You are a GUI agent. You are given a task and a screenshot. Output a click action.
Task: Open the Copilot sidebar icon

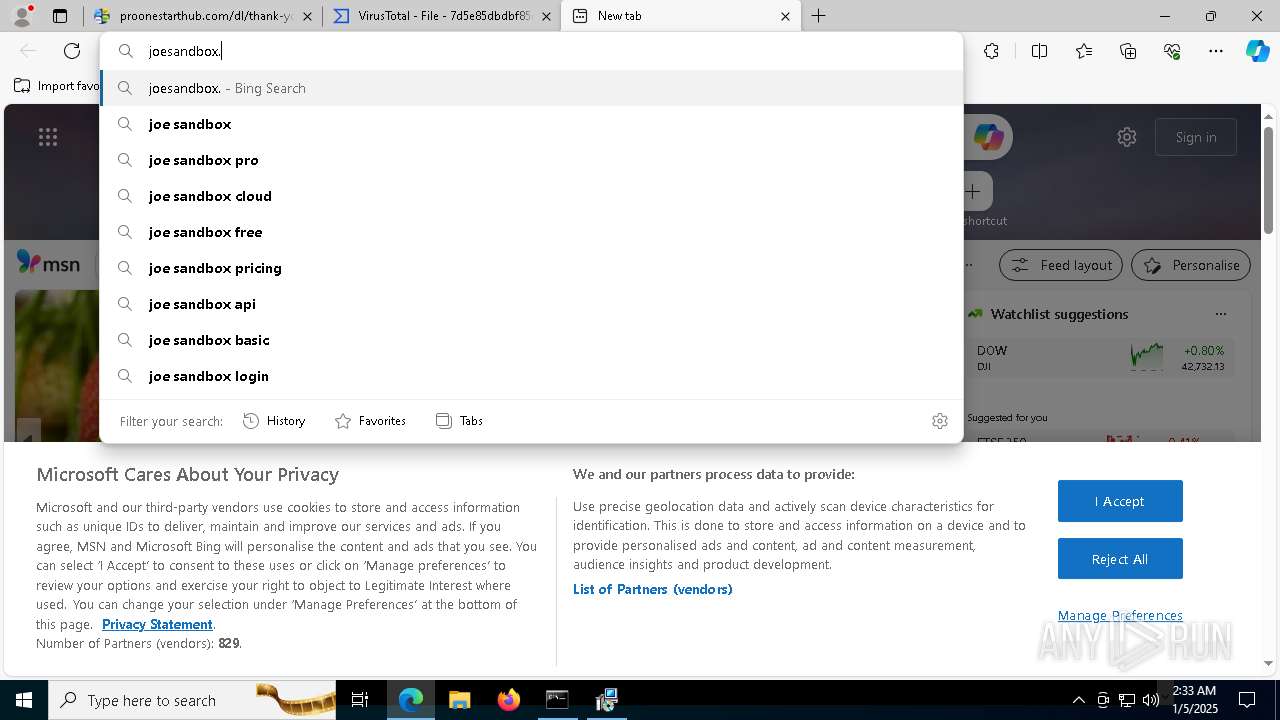point(1257,51)
